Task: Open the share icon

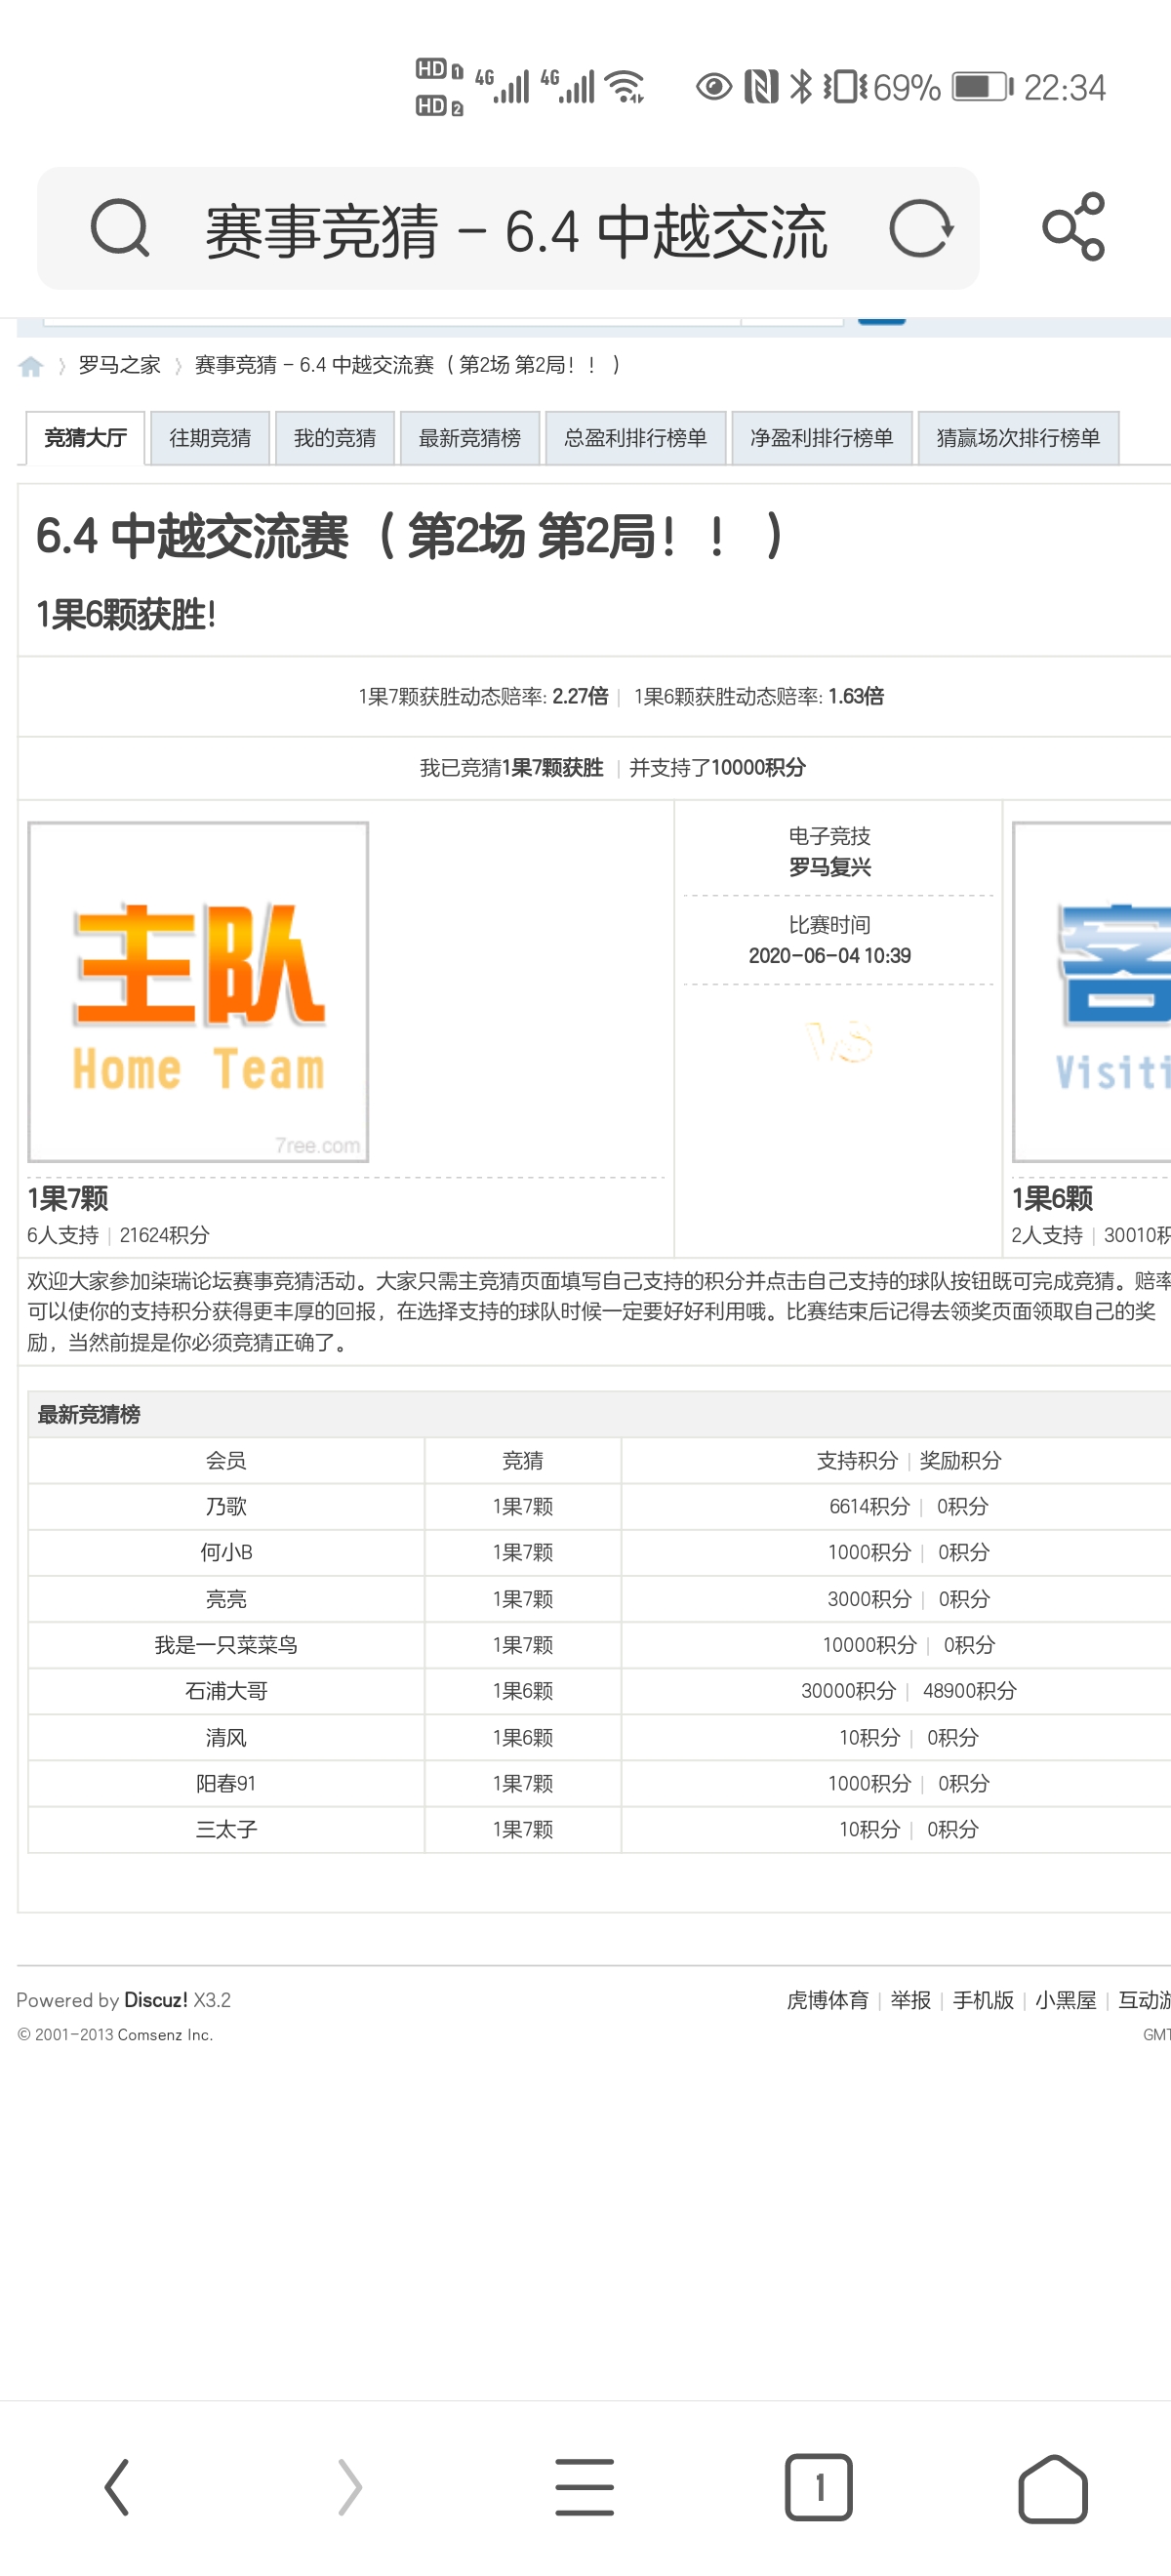Action: tap(1073, 228)
